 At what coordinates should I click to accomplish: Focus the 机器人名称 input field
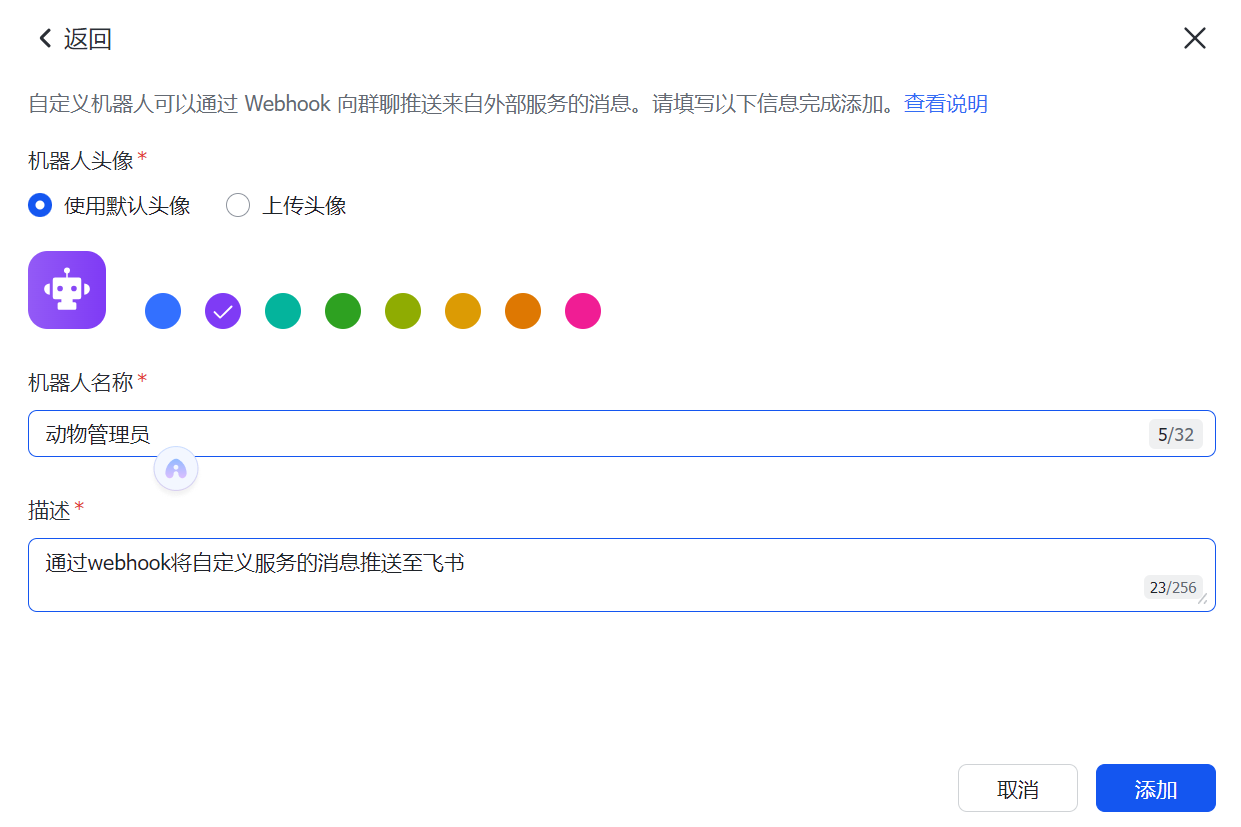coord(621,434)
